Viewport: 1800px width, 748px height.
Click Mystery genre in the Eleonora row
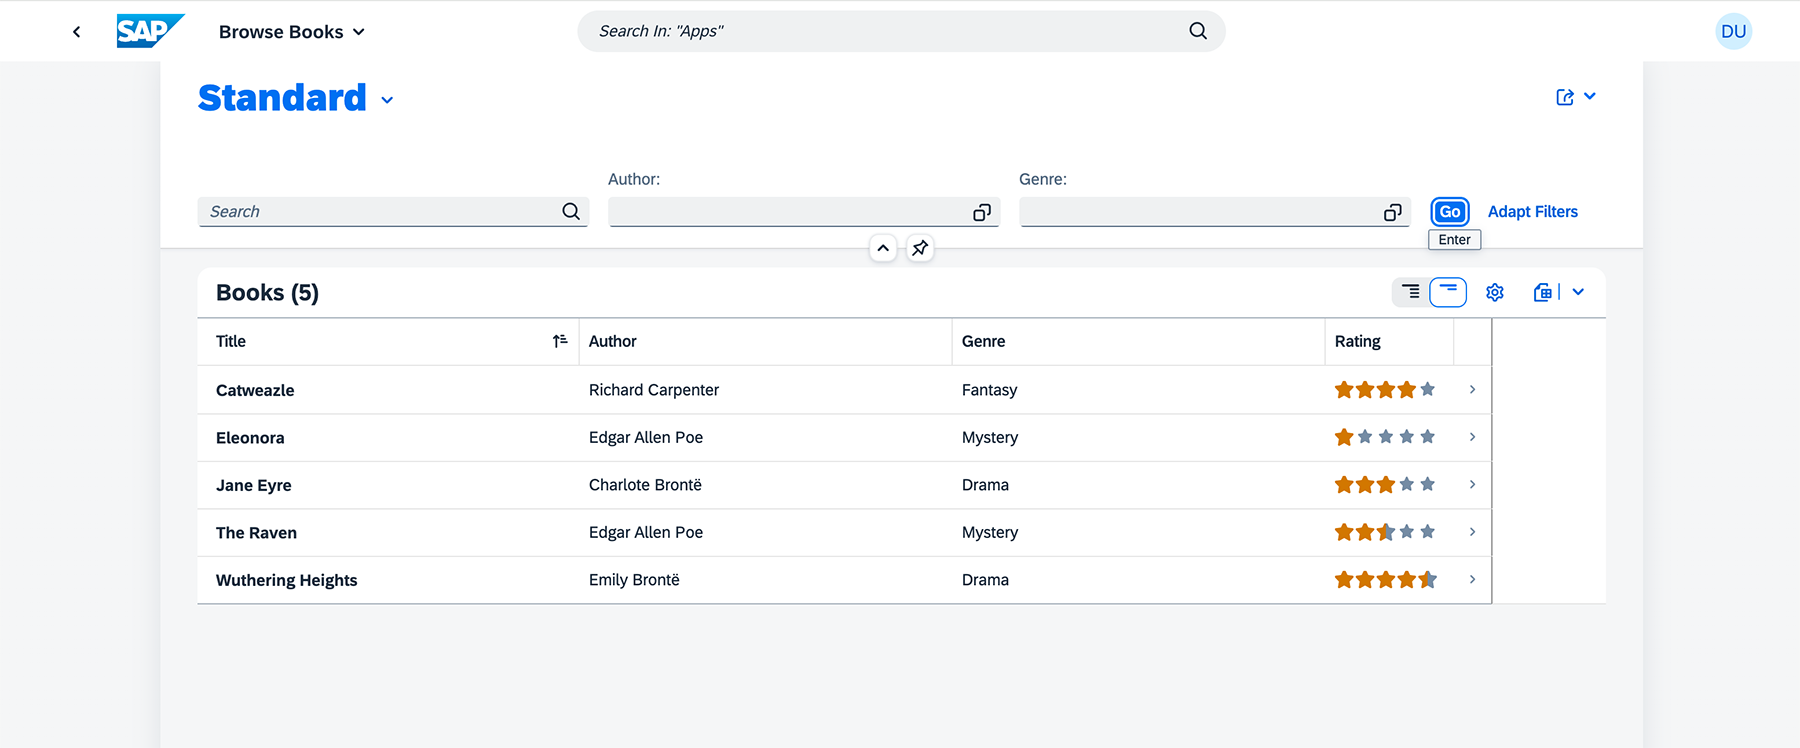(x=990, y=437)
